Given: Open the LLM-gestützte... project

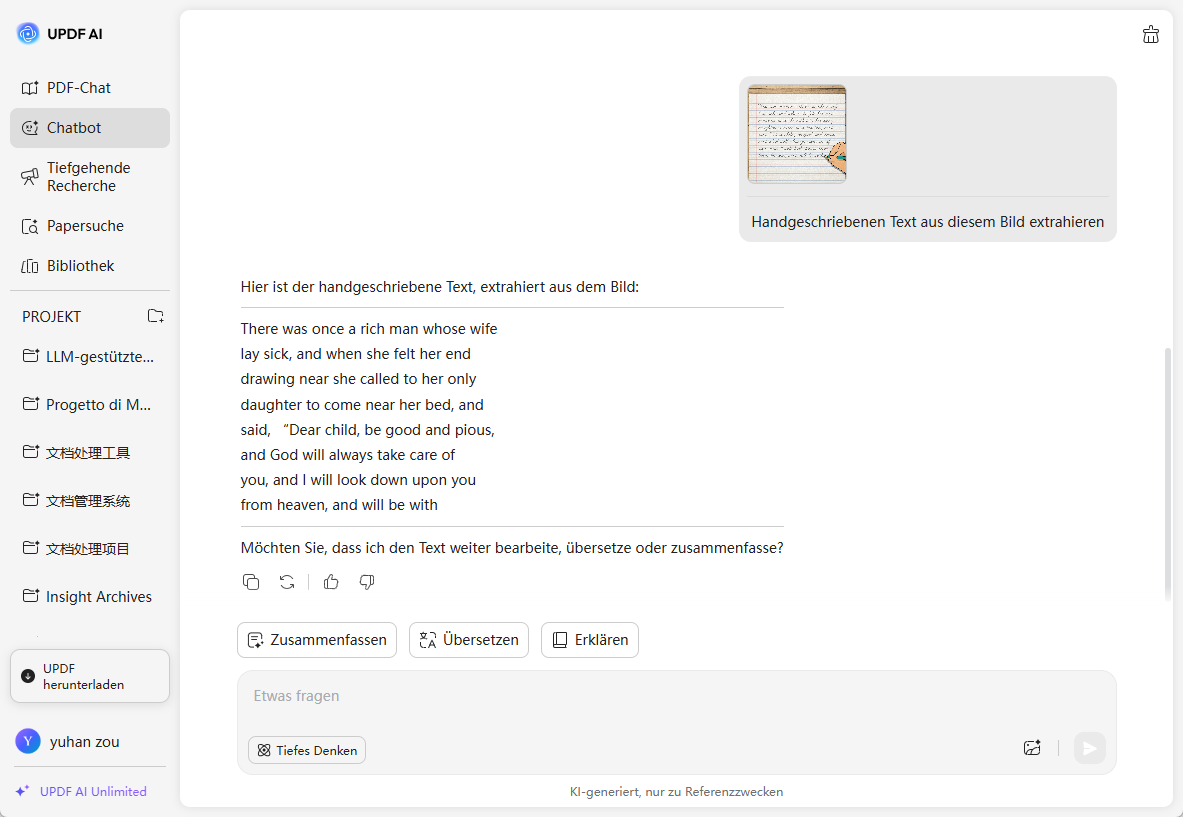Looking at the screenshot, I should pos(90,357).
